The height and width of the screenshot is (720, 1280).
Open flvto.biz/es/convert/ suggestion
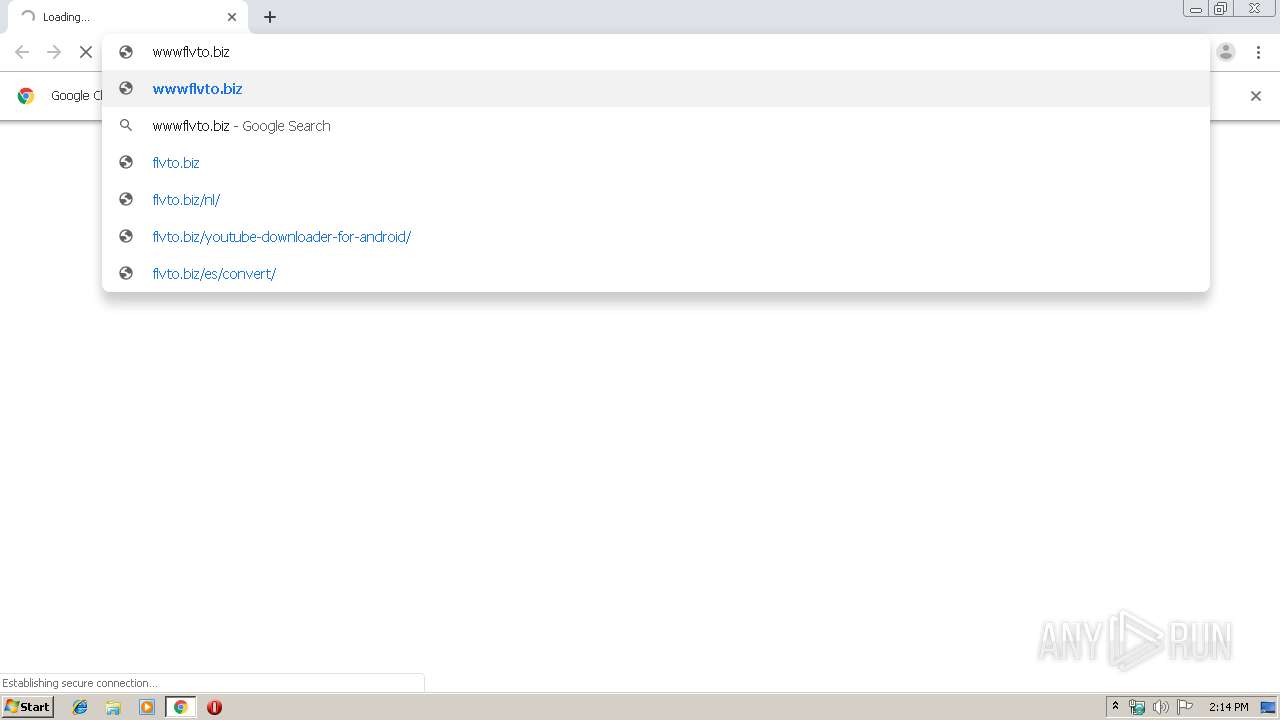(656, 274)
